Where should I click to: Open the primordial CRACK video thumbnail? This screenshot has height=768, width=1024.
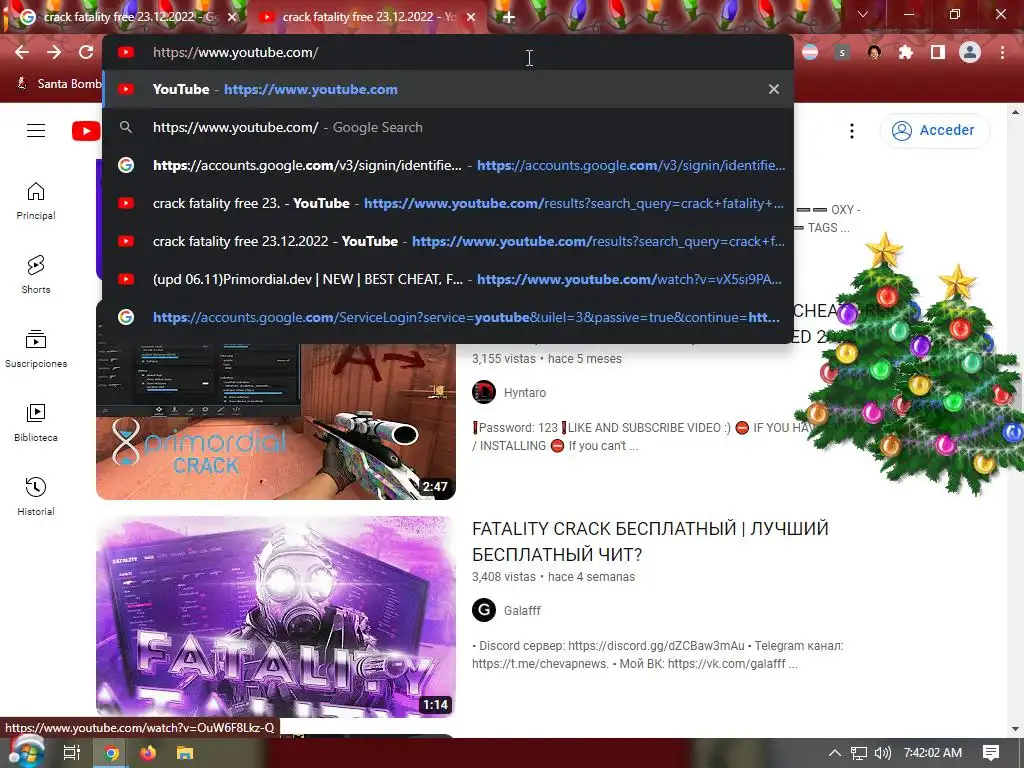click(276, 422)
